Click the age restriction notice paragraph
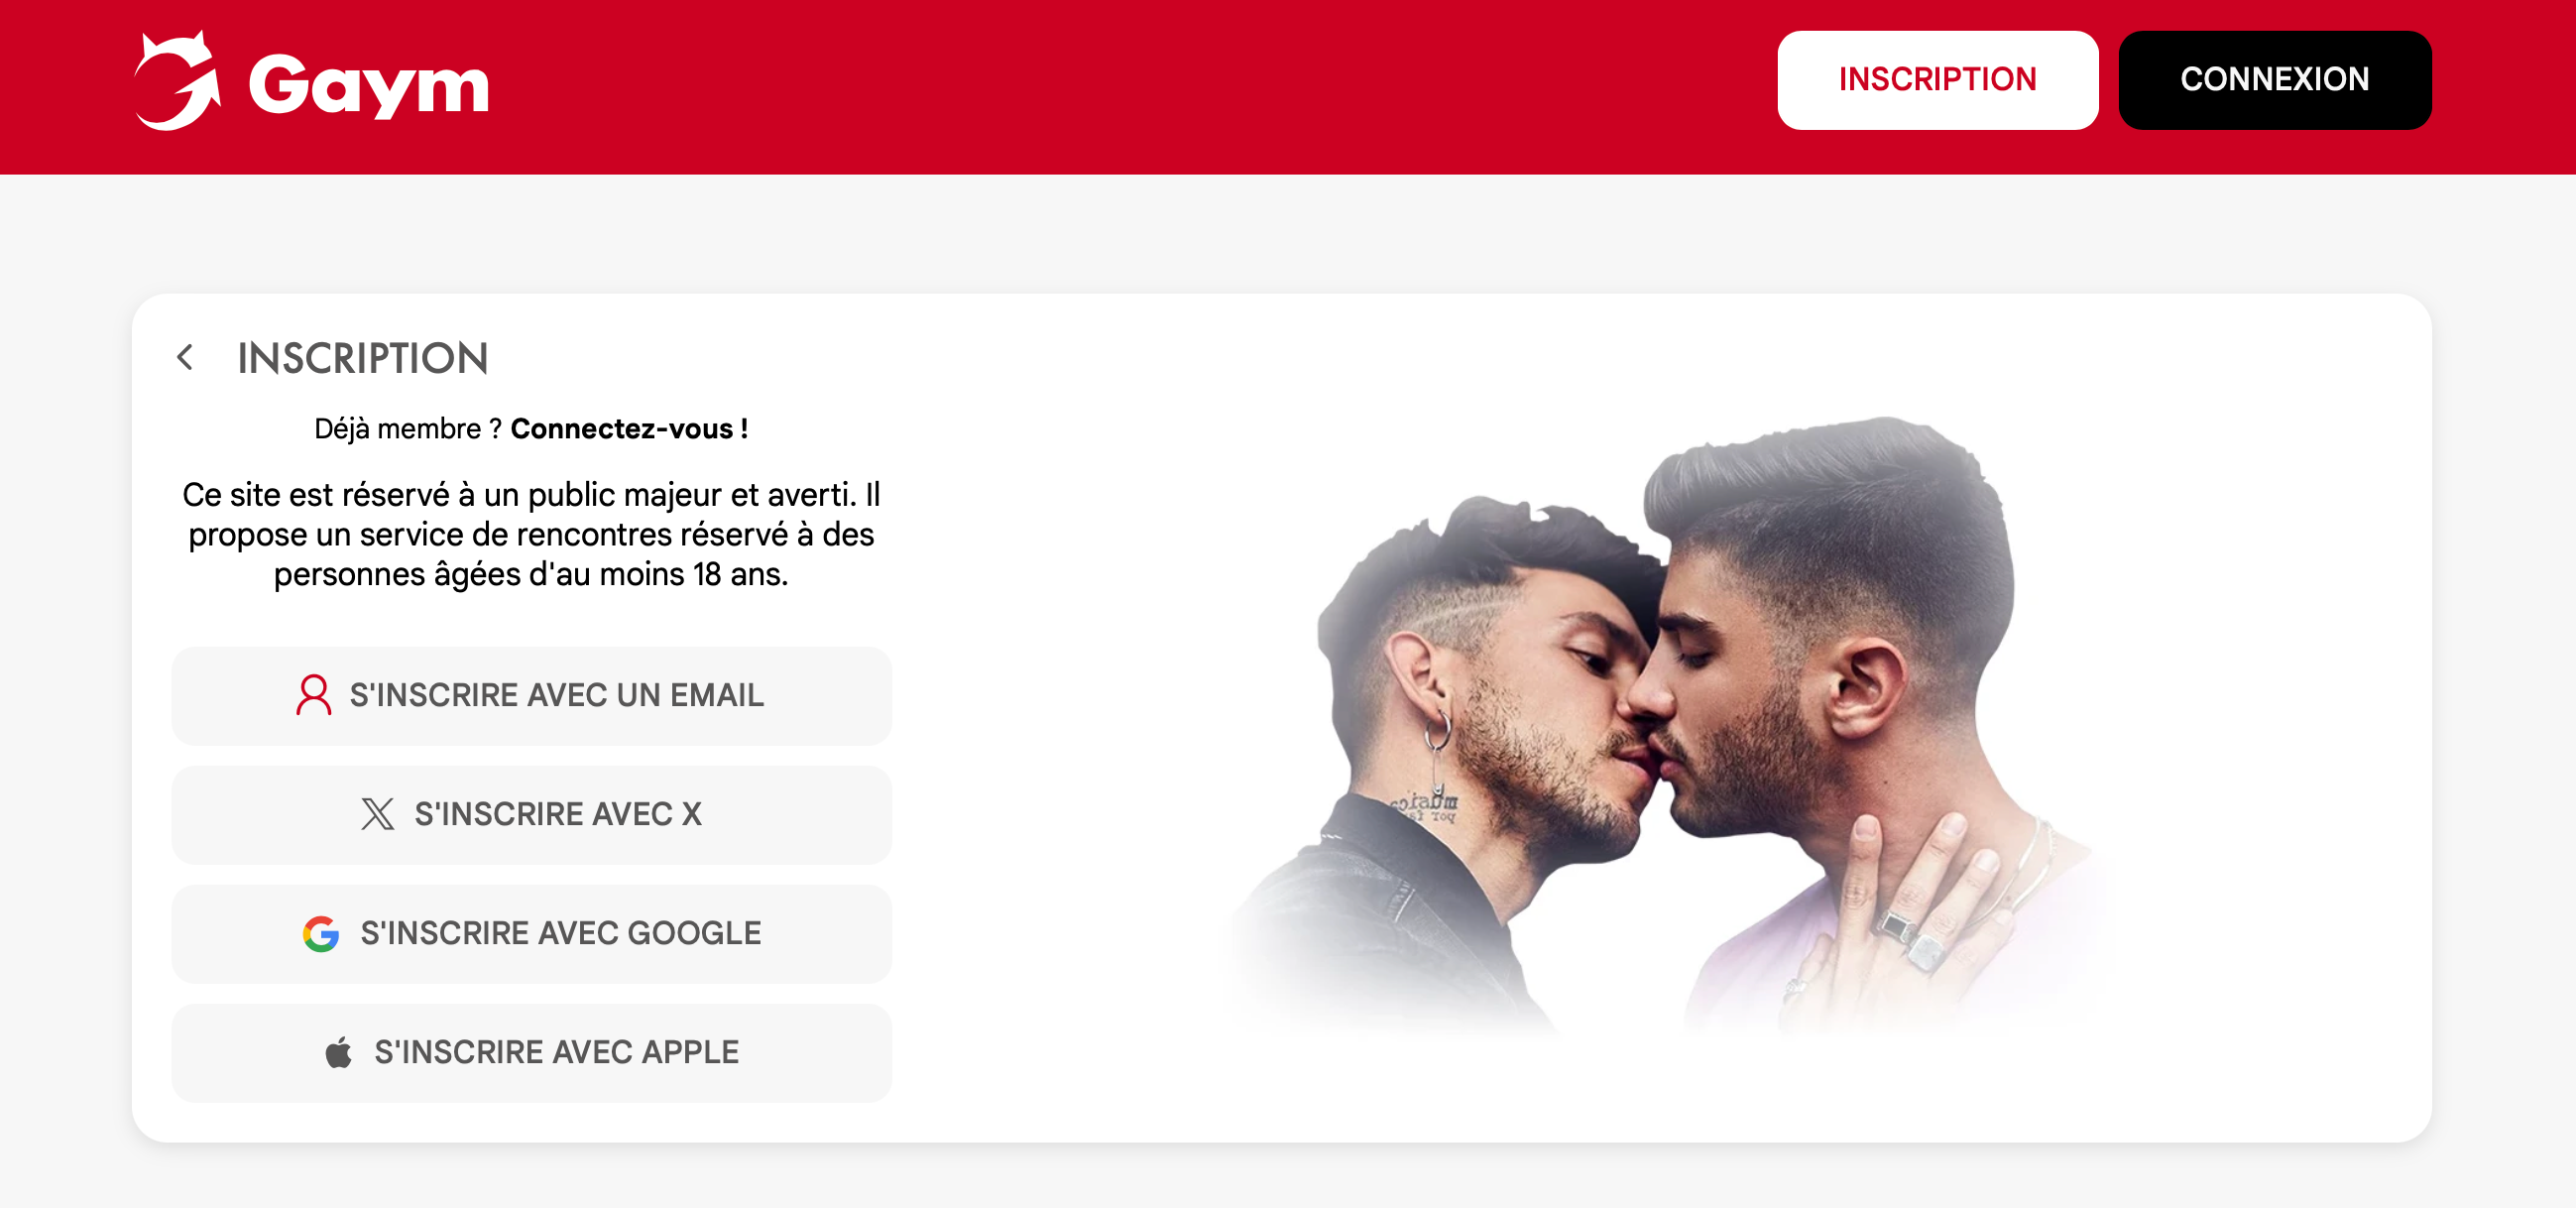Image resolution: width=2576 pixels, height=1208 pixels. tap(531, 534)
